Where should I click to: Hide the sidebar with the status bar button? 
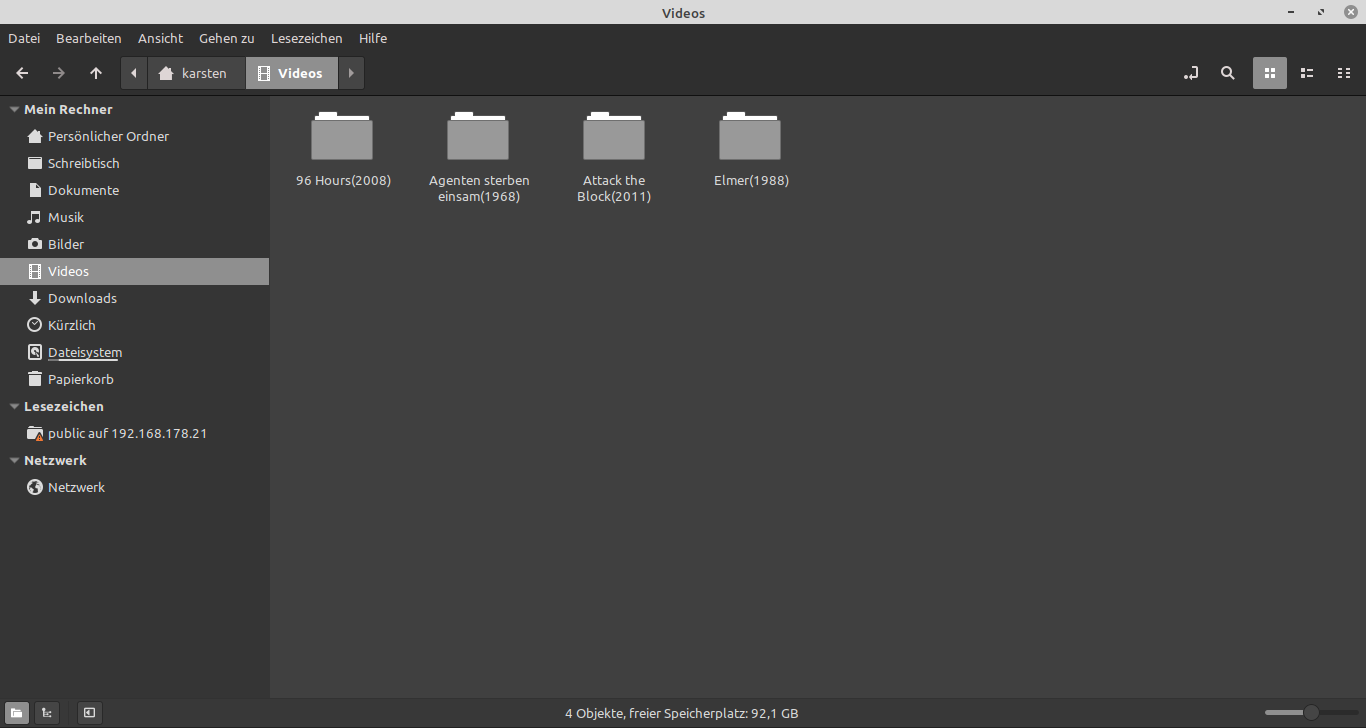pyautogui.click(x=89, y=713)
